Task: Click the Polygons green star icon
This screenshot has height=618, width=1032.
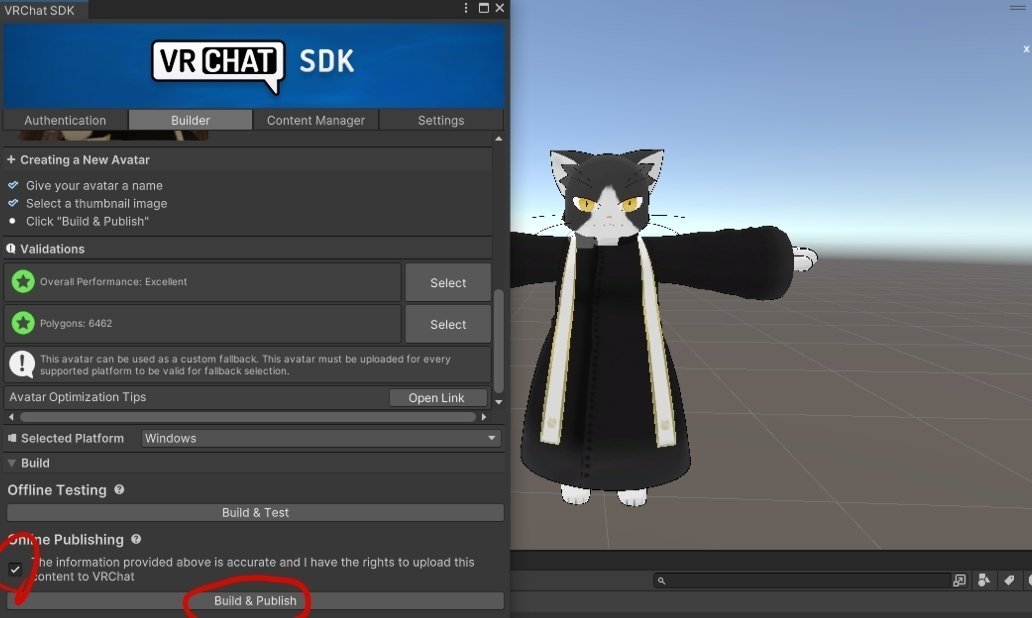Action: click(23, 323)
